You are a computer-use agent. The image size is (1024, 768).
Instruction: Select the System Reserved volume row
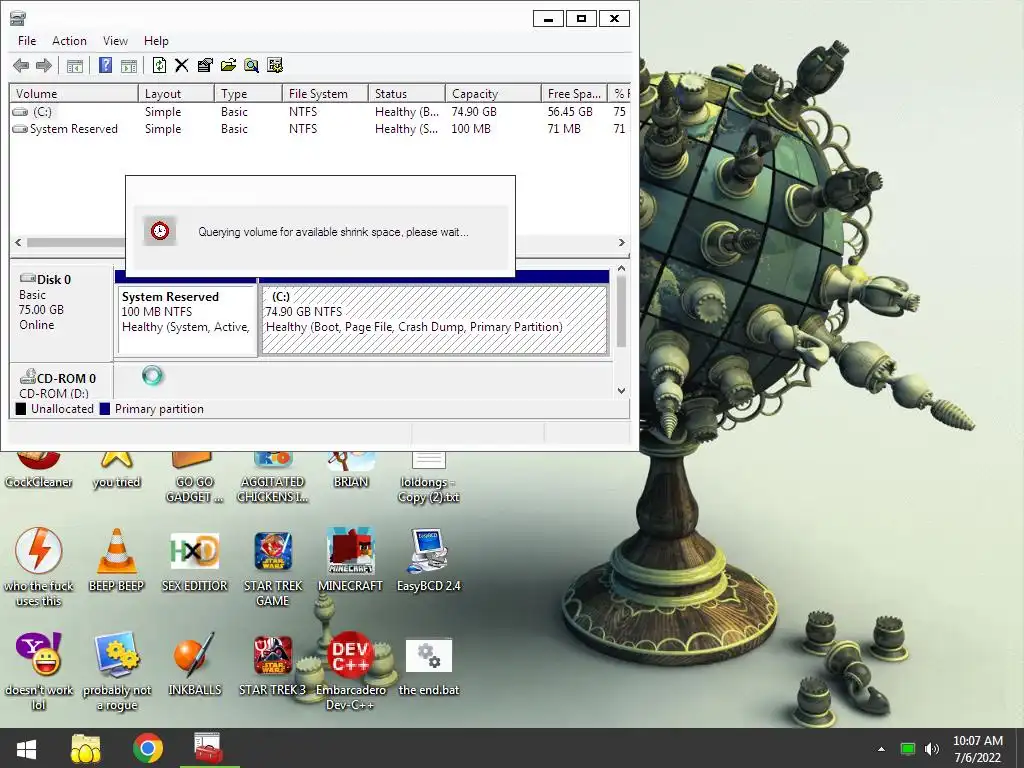pos(320,129)
